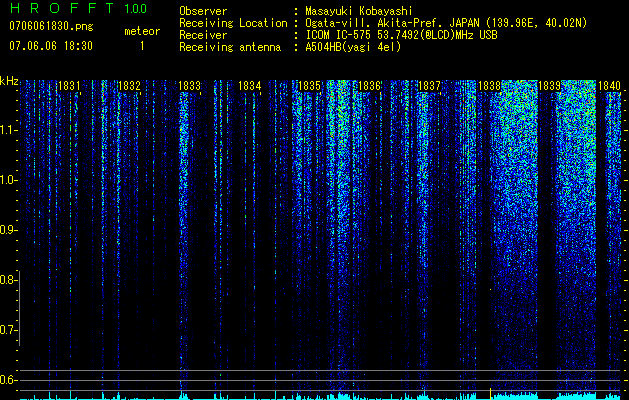Click the Receiver label
The height and width of the screenshot is (400, 629).
[203, 35]
